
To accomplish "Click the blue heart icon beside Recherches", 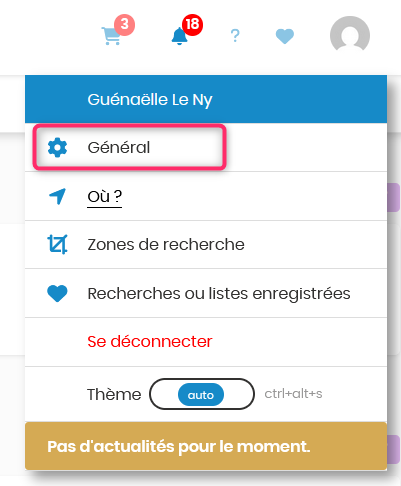I will pyautogui.click(x=57, y=293).
